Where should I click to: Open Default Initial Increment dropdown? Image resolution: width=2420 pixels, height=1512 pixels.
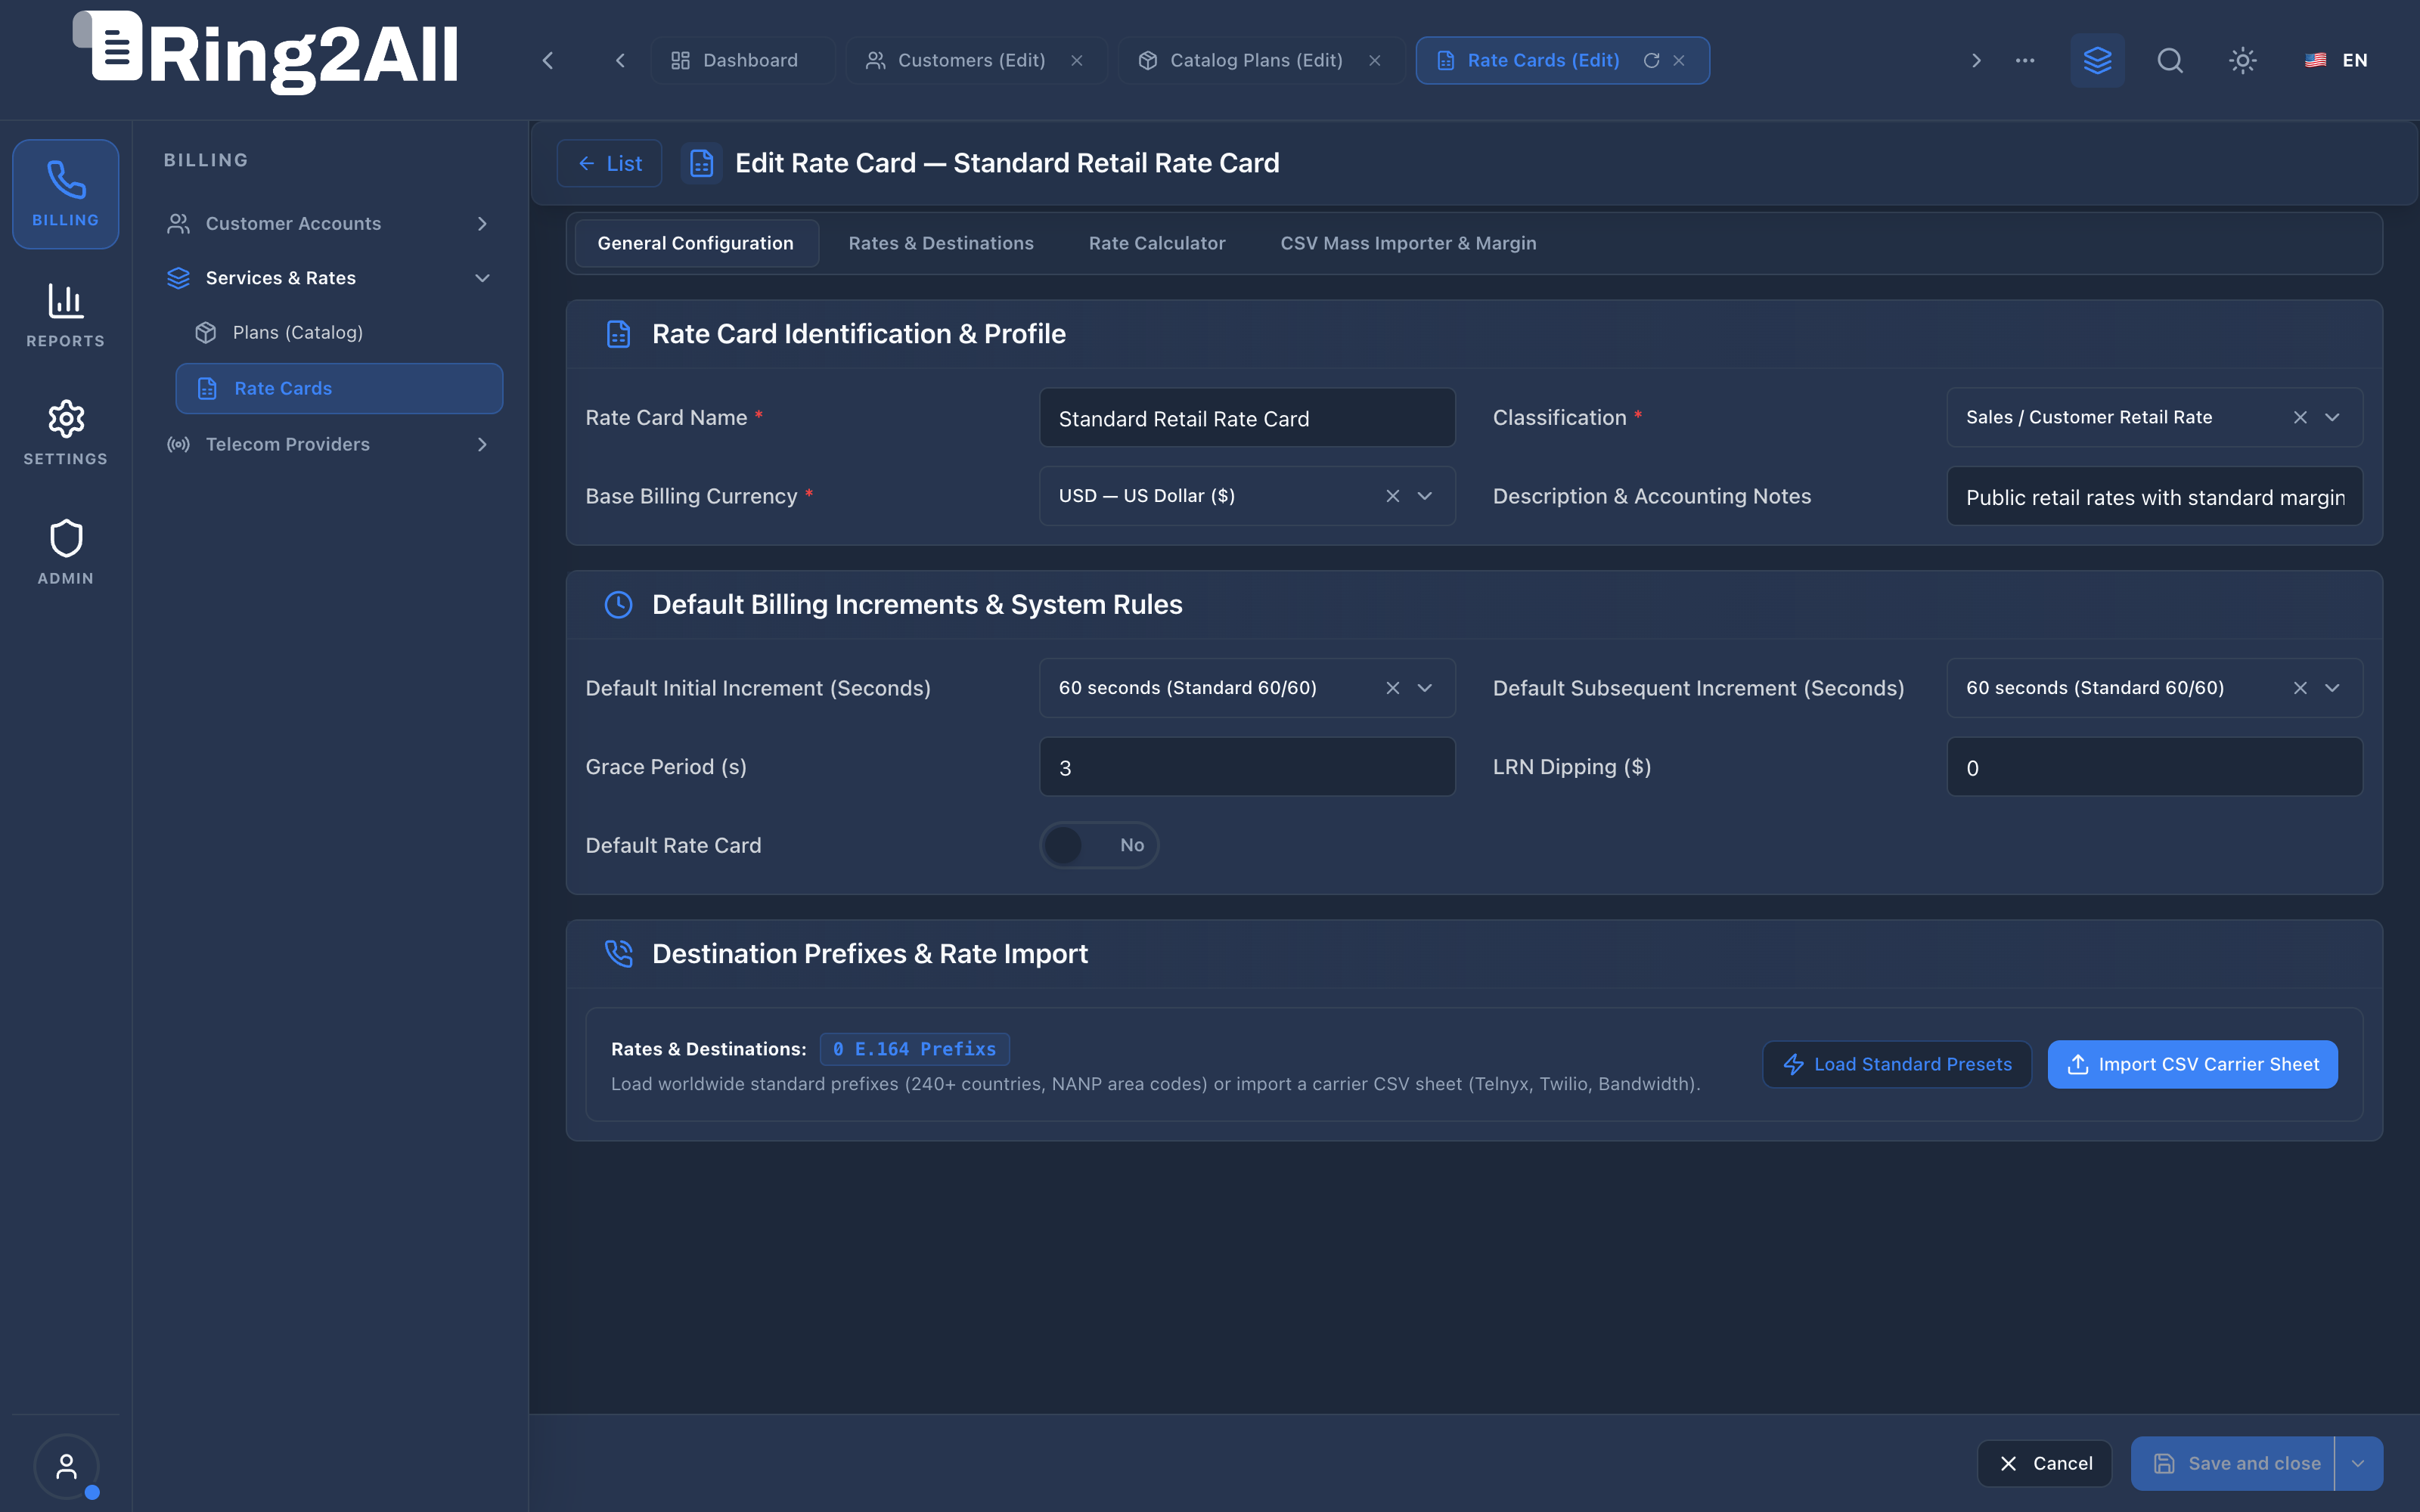click(1425, 688)
